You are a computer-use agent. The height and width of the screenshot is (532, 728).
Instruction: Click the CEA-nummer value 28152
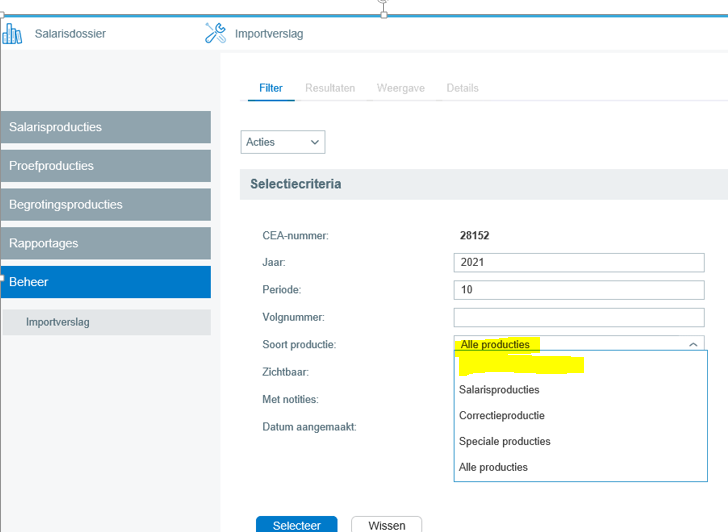[474, 235]
